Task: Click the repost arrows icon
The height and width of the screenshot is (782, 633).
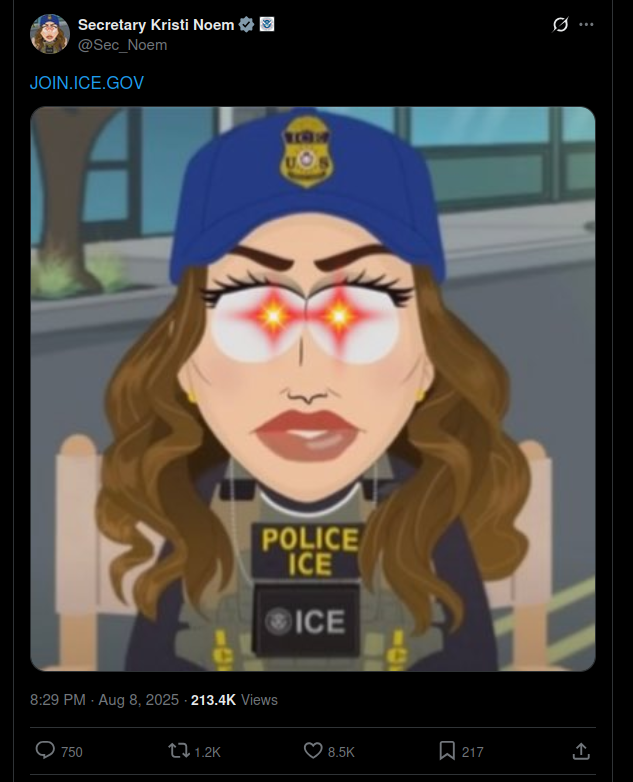Action: tap(179, 751)
